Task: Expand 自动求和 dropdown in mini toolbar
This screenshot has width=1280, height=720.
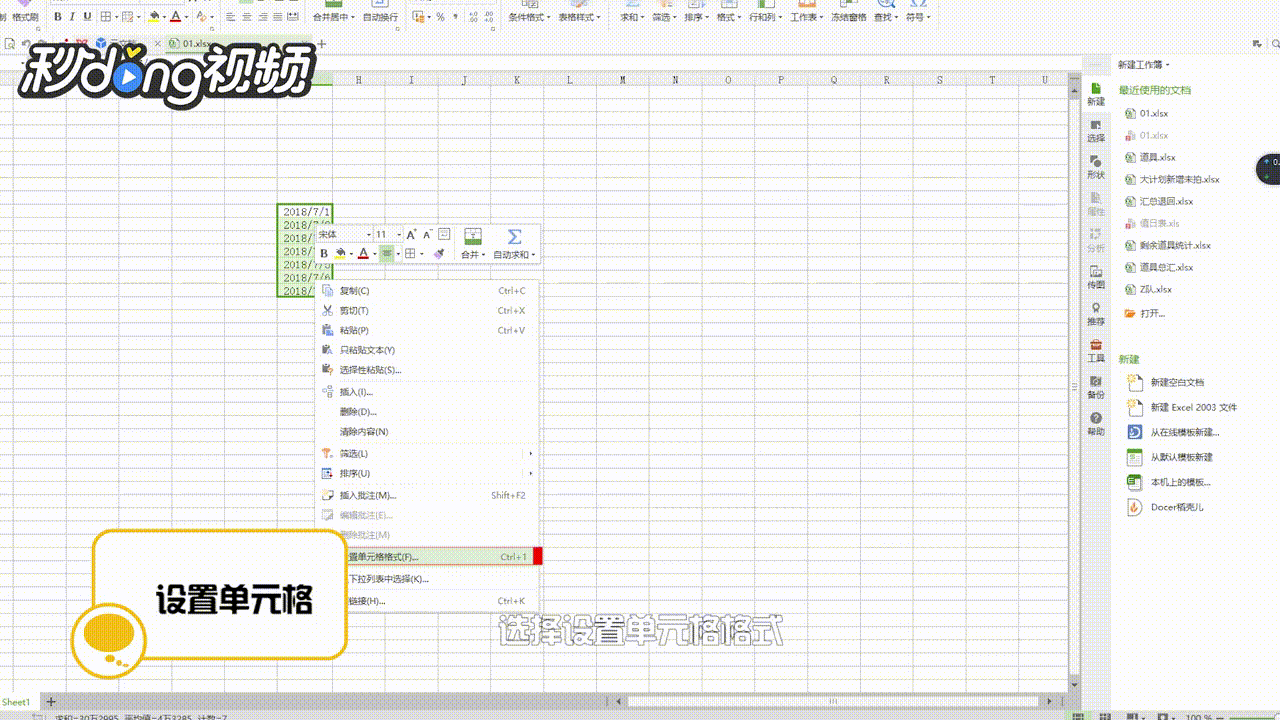Action: (514, 255)
